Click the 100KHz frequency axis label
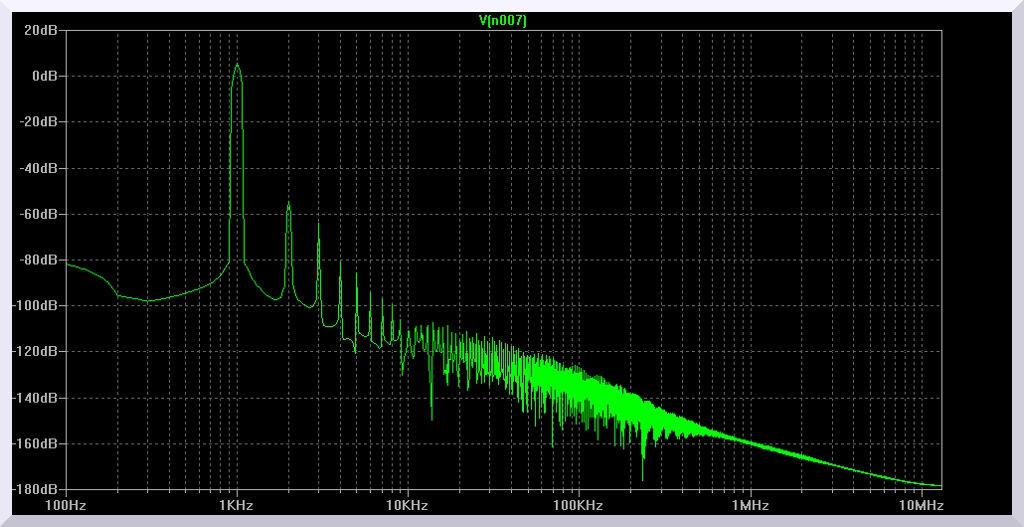This screenshot has width=1024, height=527. tap(578, 505)
